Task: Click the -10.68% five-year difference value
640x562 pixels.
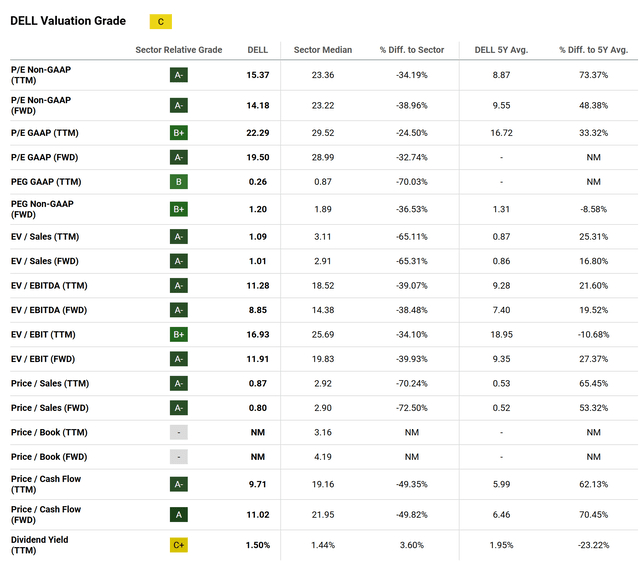Action: click(x=593, y=335)
